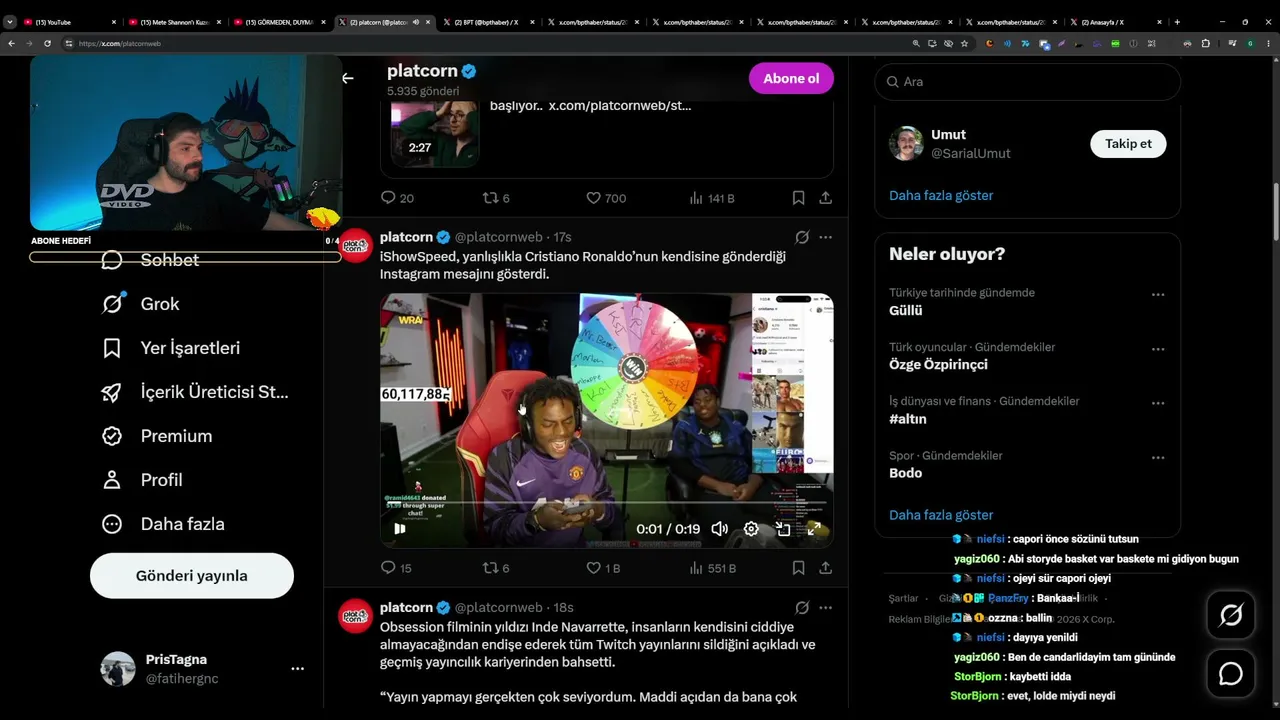The width and height of the screenshot is (1280, 720).
Task: Click the browser back arrow
Action: pyautogui.click(x=11, y=44)
